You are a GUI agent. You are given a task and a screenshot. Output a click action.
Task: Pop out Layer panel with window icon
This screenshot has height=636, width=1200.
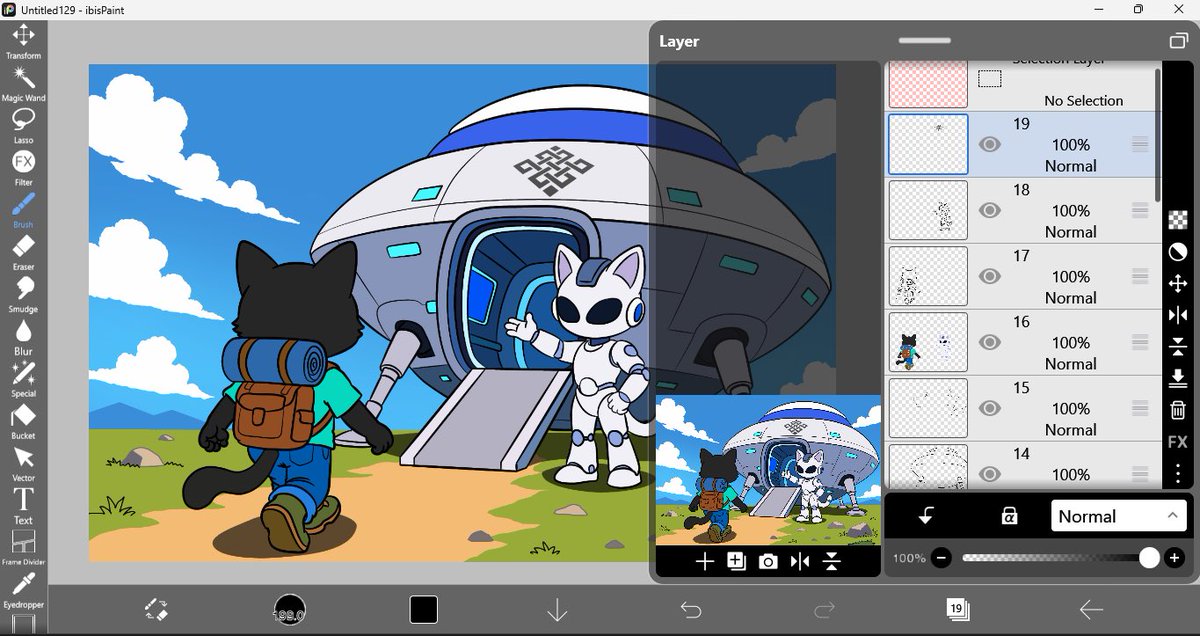tap(1178, 41)
